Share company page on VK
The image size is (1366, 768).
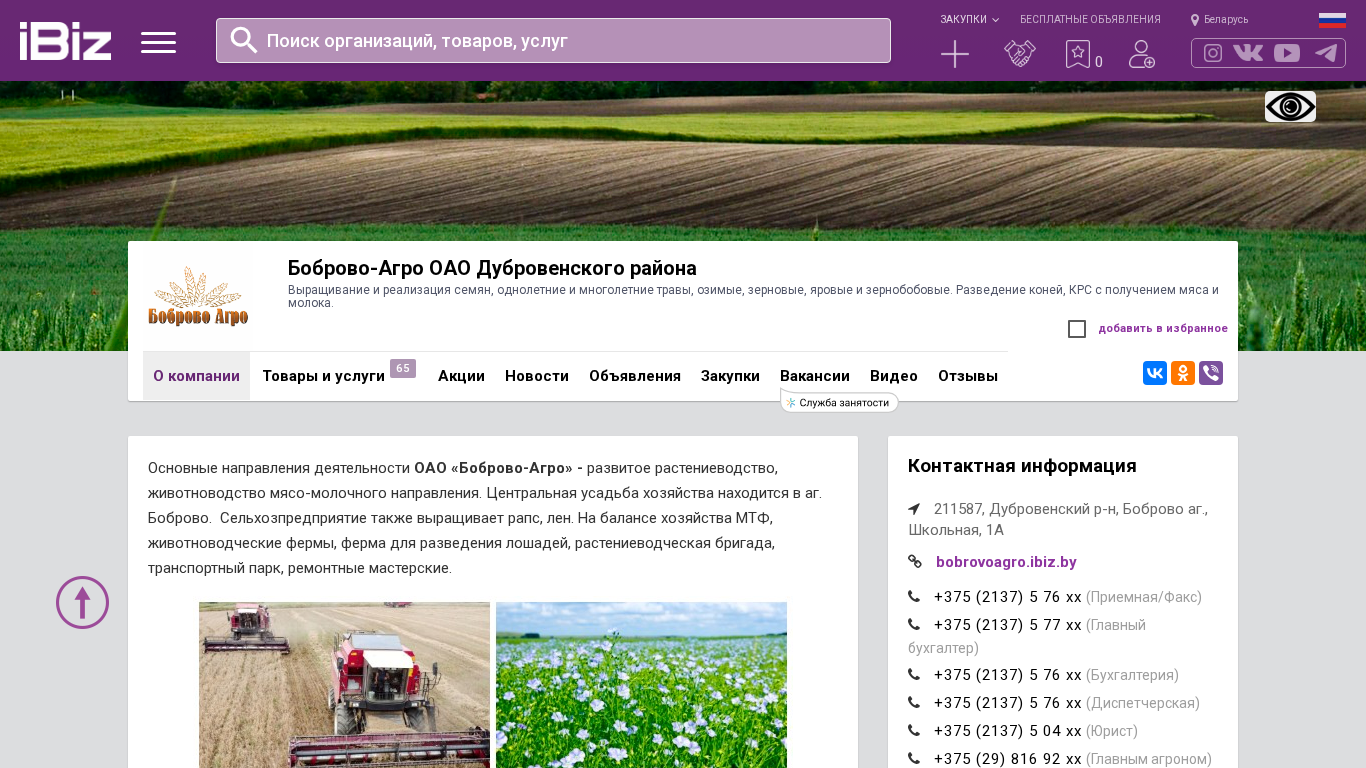(x=1155, y=373)
